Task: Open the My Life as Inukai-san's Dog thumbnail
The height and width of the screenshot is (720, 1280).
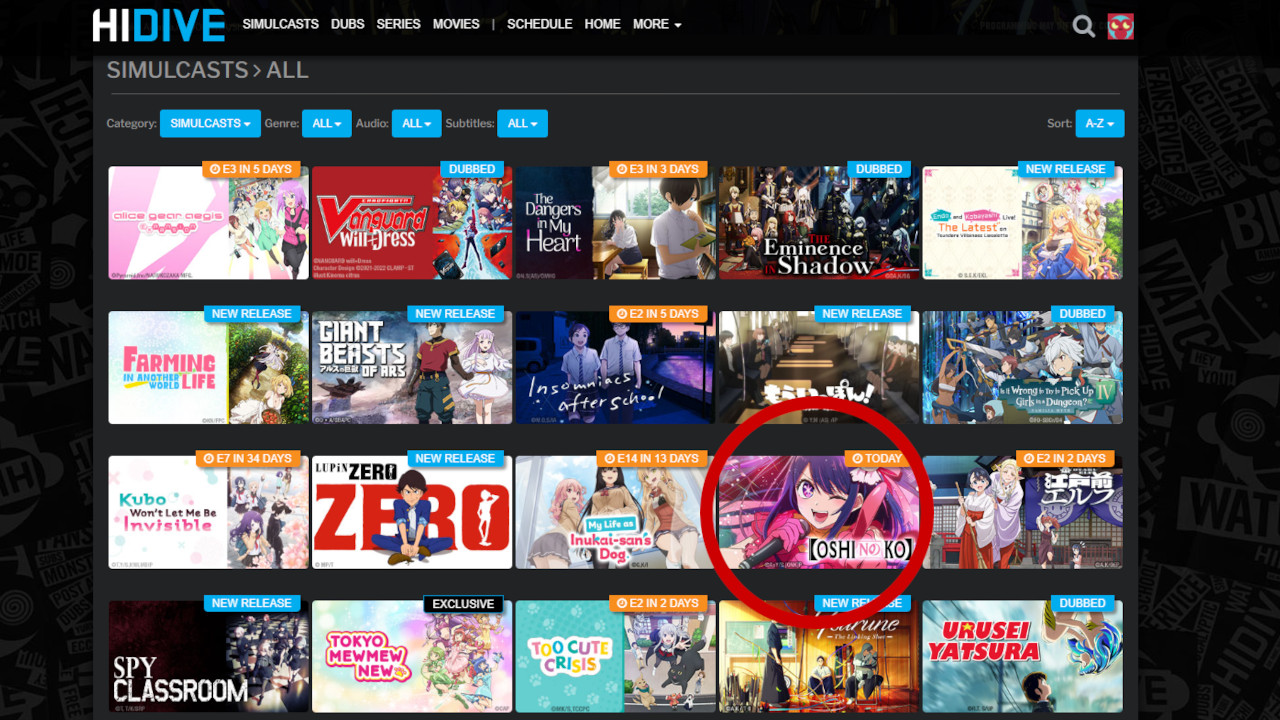Action: [x=615, y=512]
